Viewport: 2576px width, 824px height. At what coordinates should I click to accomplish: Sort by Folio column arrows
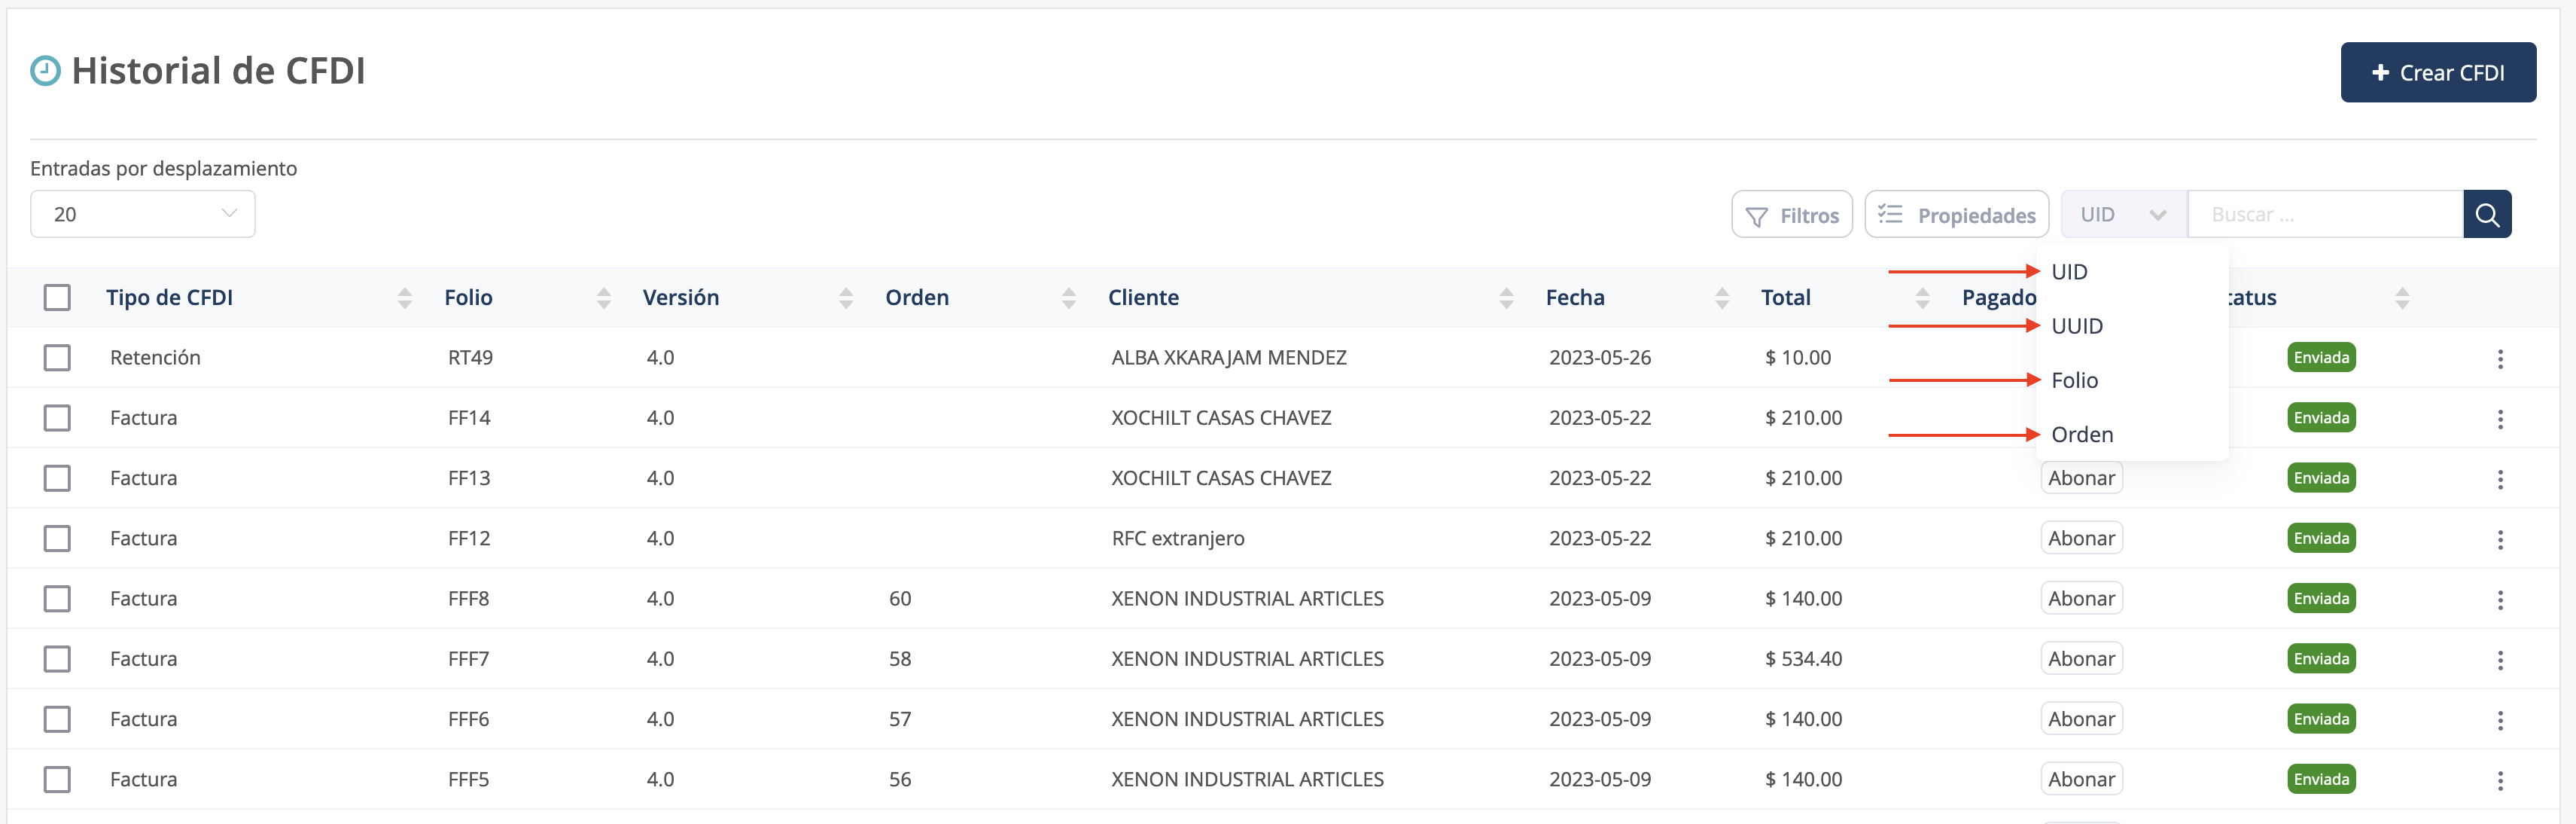point(604,297)
